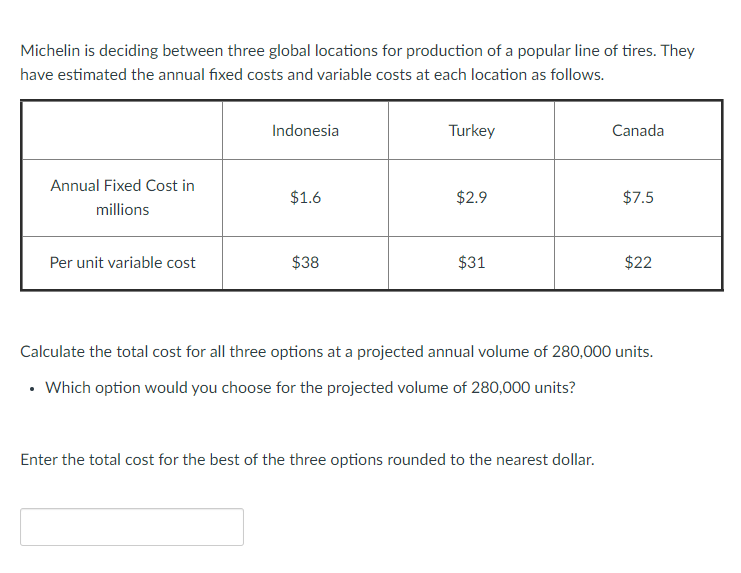Screen dimensions: 741x573
Task: Click the 'have estimated the annual fixed costs' line
Action: [312, 75]
